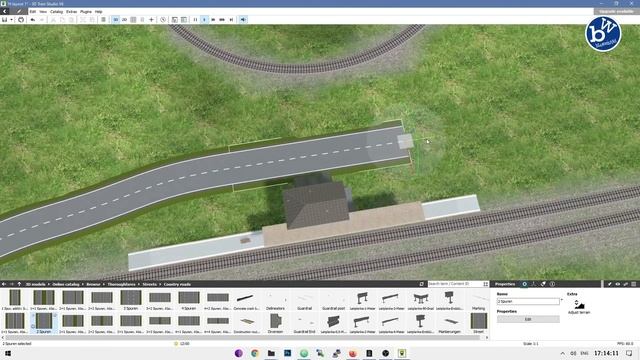The width and height of the screenshot is (640, 360).
Task: Click 'Online catalog' breadcrumb
Action: coord(66,284)
